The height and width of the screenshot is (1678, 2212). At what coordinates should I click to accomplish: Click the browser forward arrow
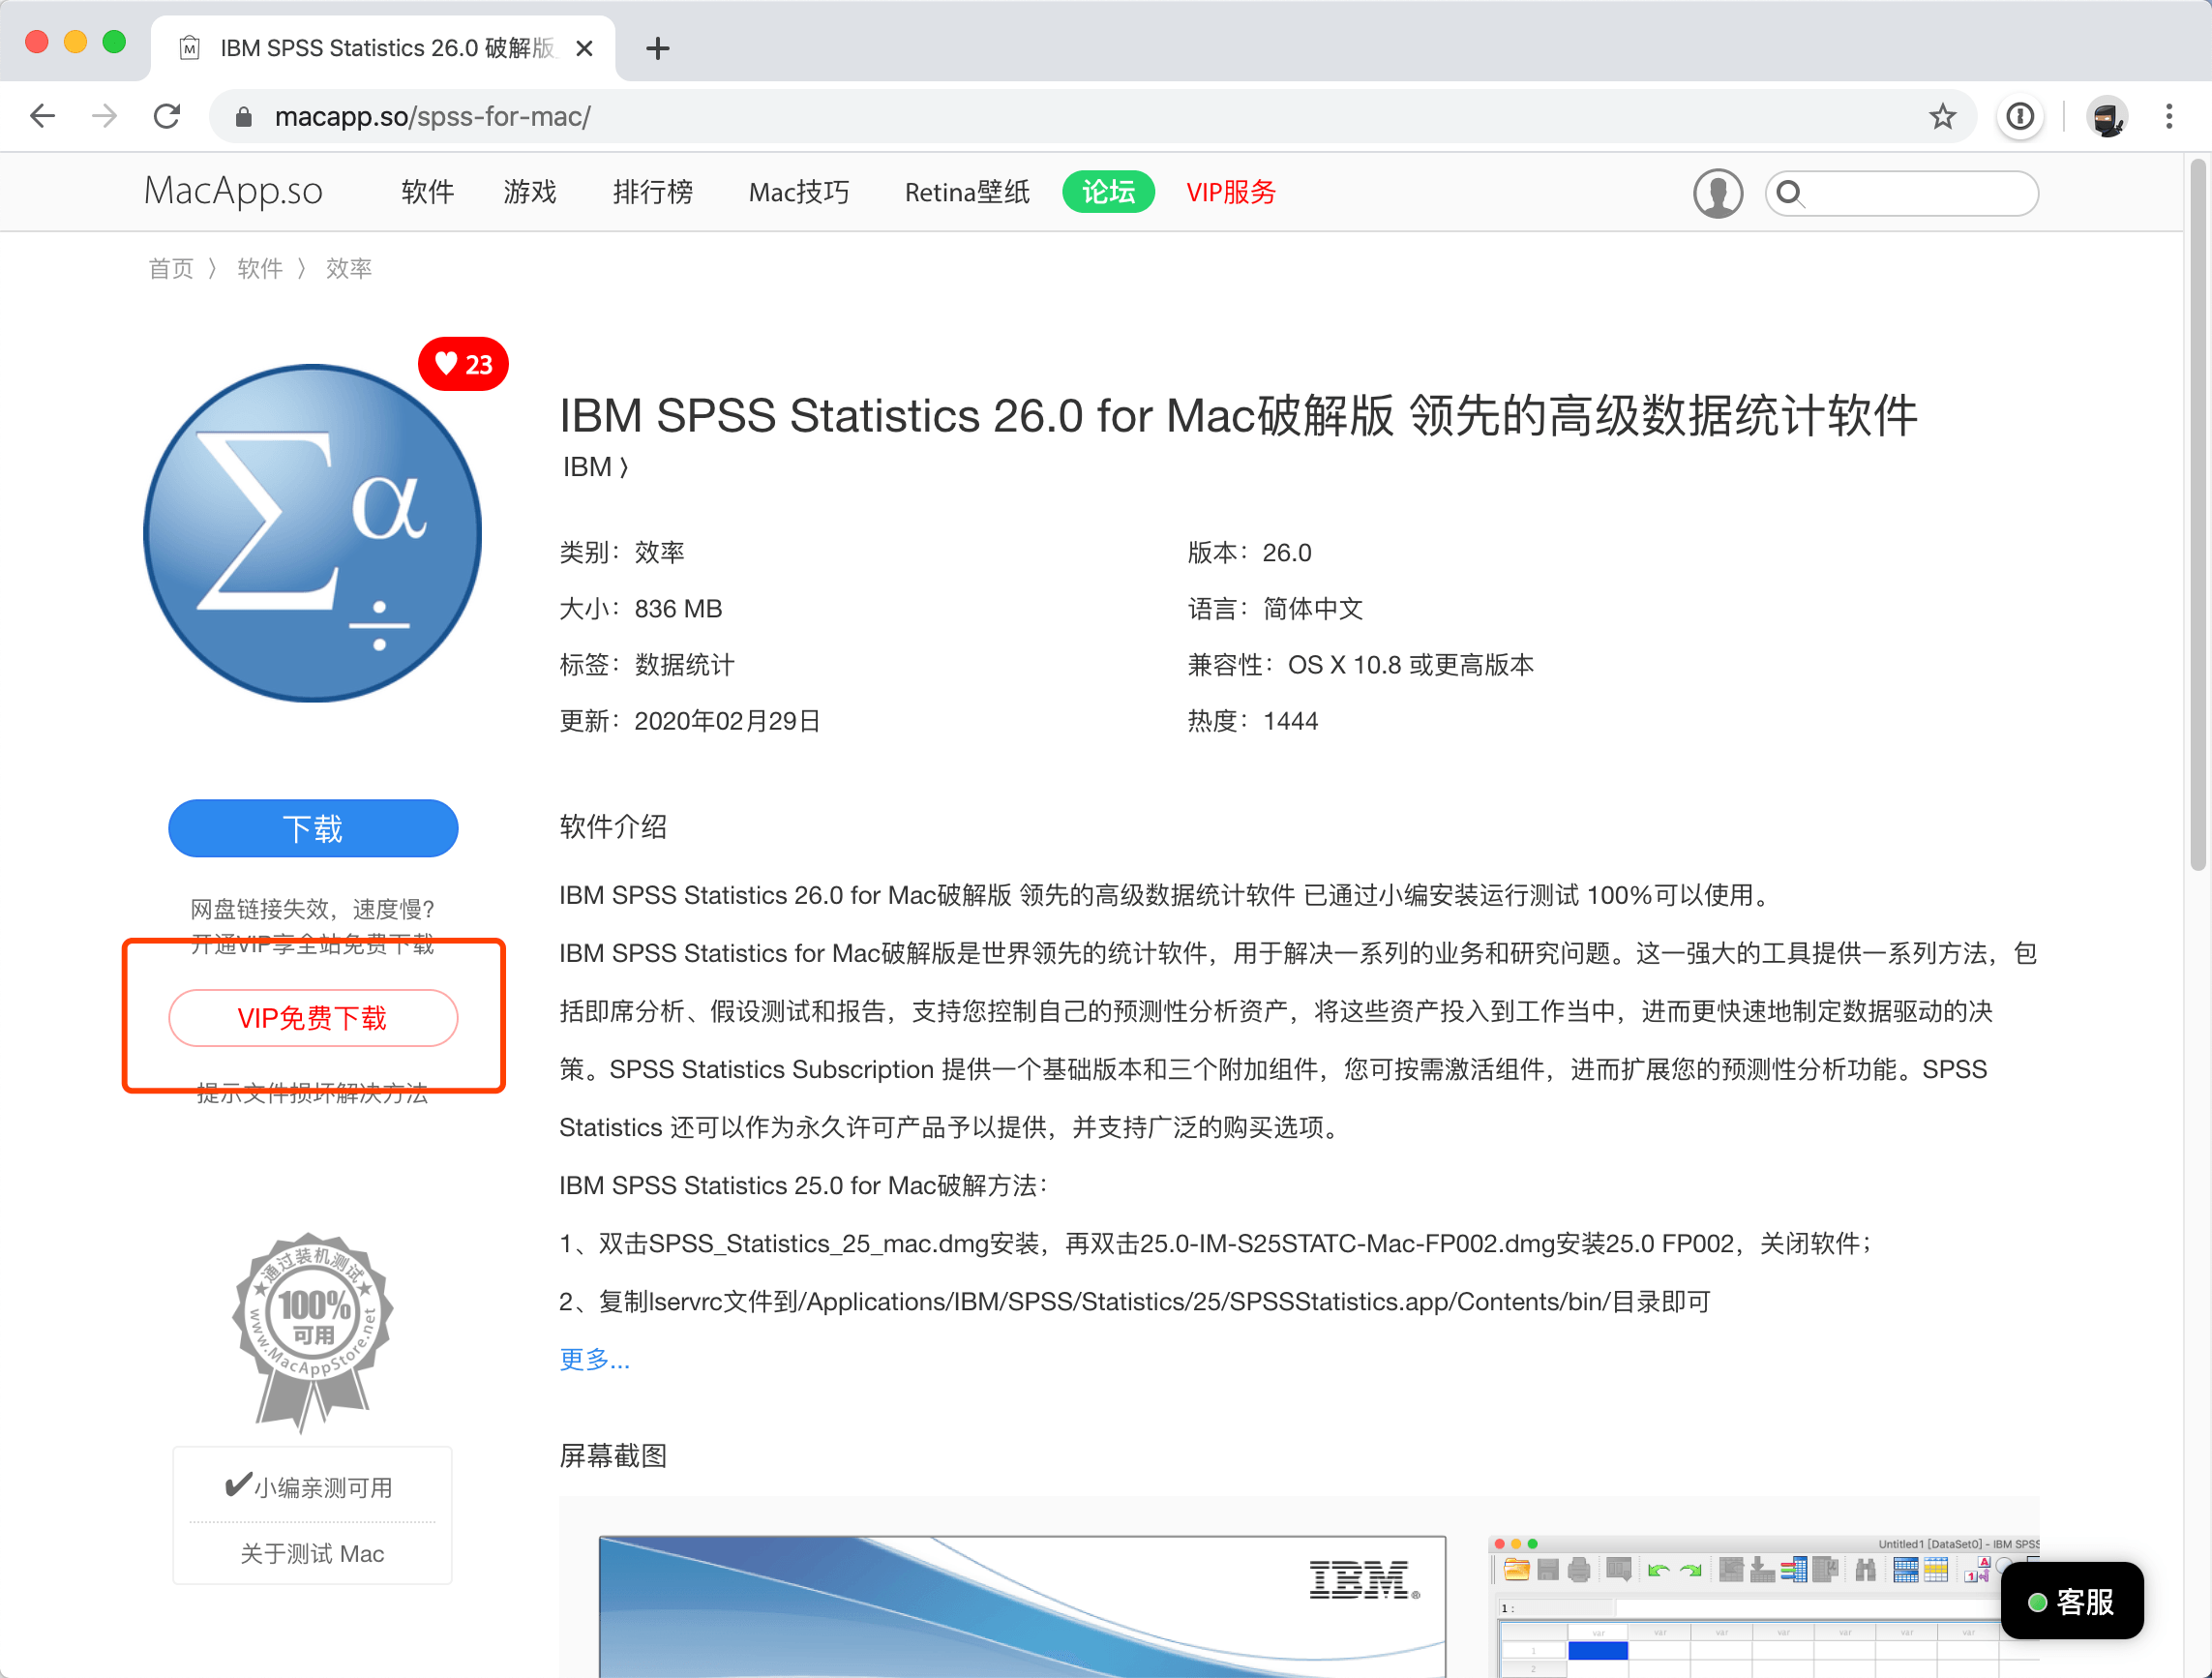point(104,116)
